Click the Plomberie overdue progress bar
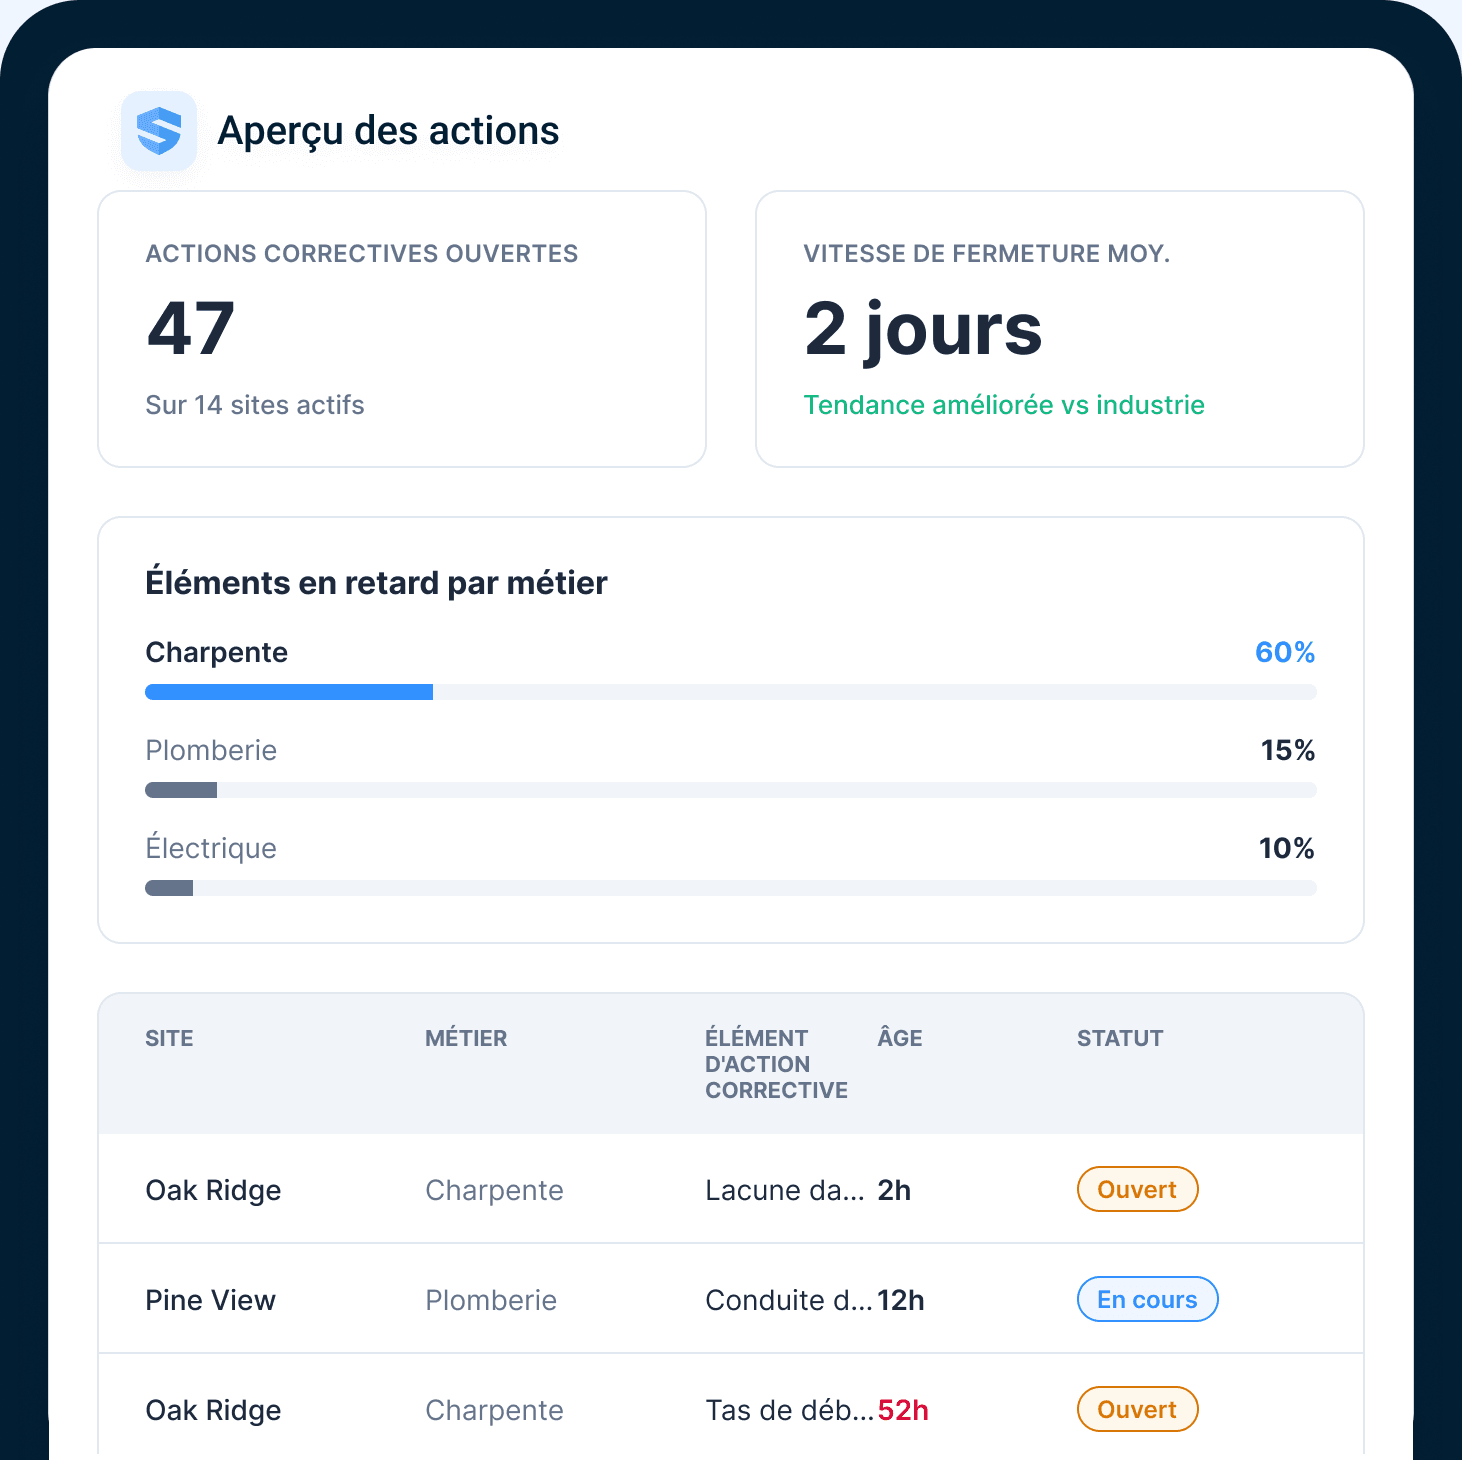Image resolution: width=1462 pixels, height=1460 pixels. click(731, 790)
